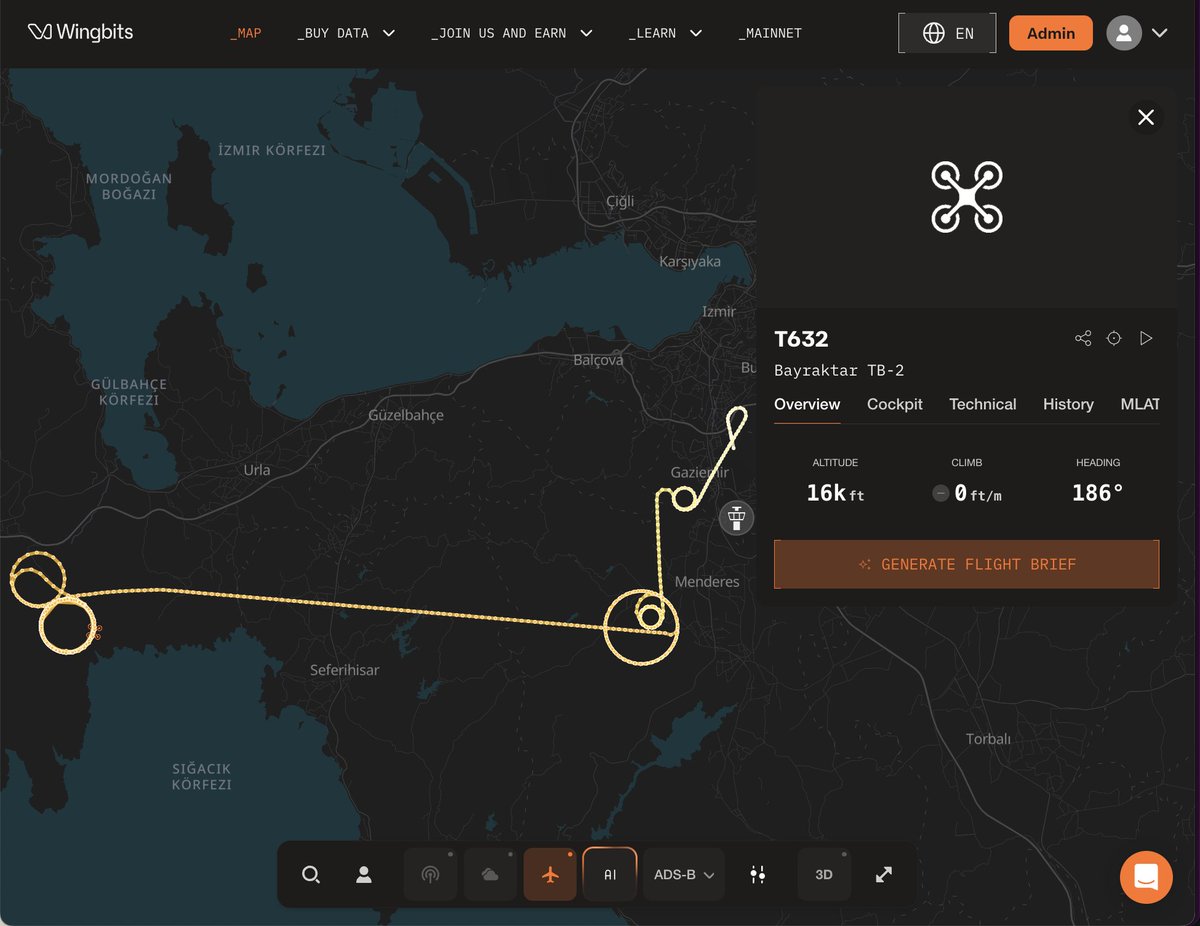The height and width of the screenshot is (926, 1200).
Task: Click the 186° heading value
Action: click(1098, 493)
